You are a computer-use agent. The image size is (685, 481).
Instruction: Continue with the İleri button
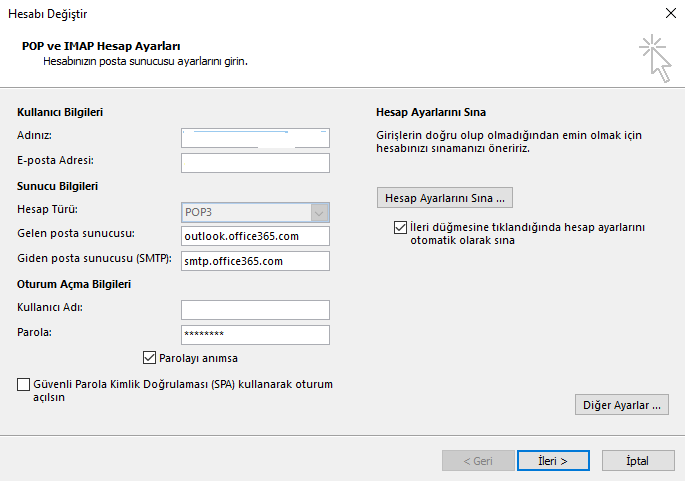coord(553,461)
